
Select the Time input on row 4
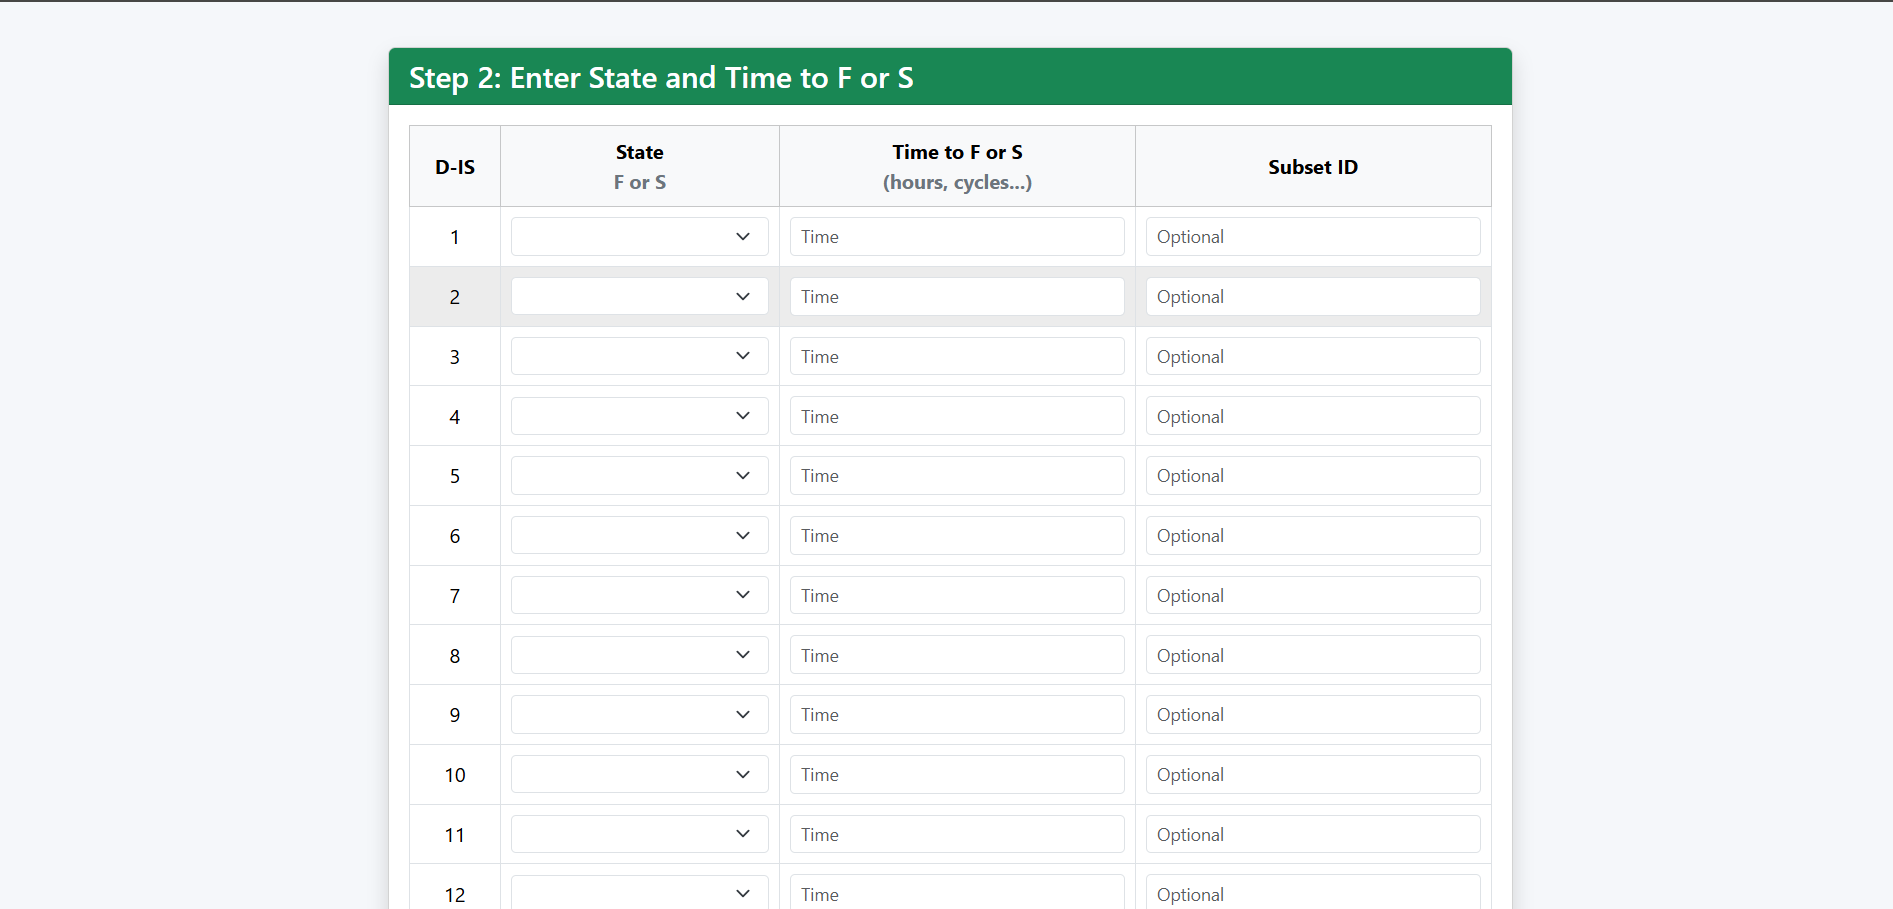point(956,415)
